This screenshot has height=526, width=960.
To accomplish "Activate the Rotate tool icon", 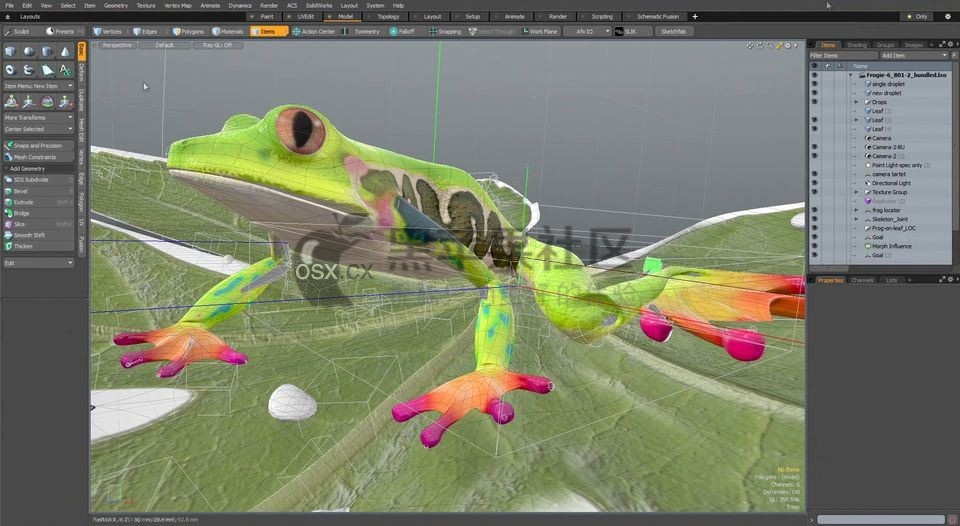I will click(x=47, y=102).
